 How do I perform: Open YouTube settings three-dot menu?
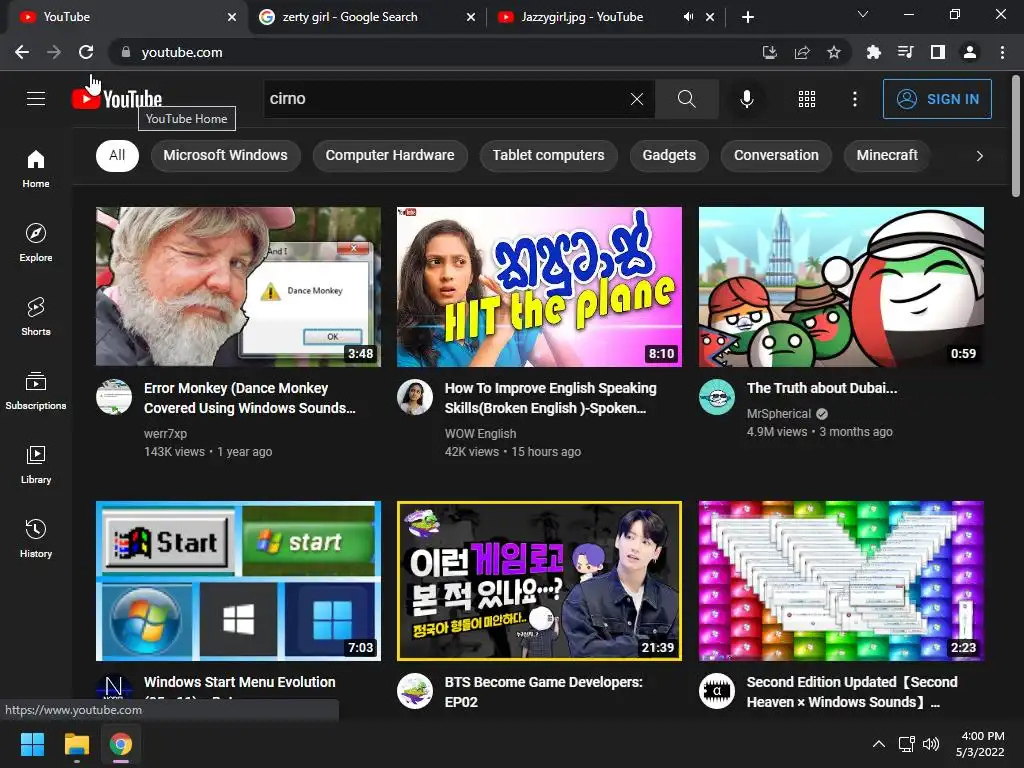[854, 99]
